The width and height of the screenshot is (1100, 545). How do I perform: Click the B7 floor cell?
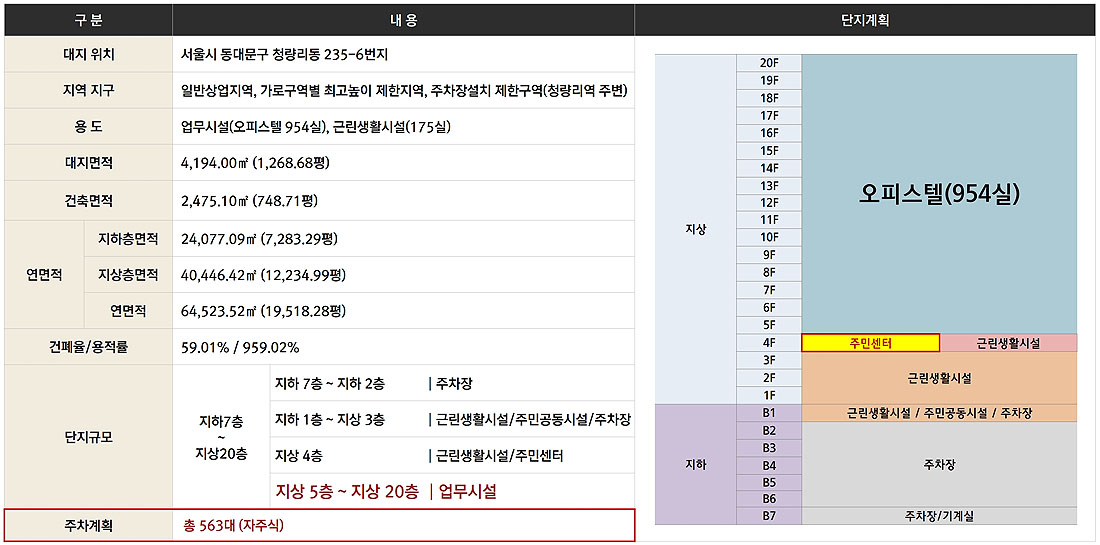[x=769, y=516]
